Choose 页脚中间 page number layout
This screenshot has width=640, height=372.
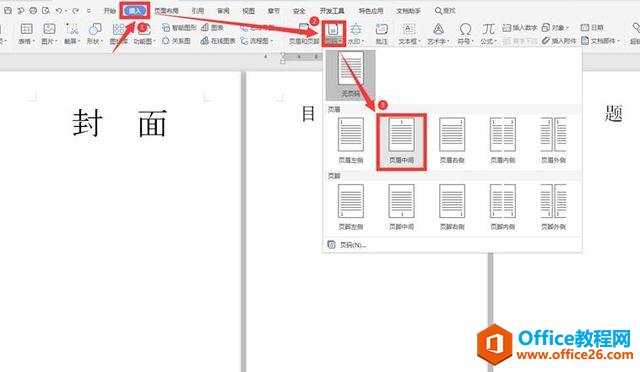[x=402, y=207]
